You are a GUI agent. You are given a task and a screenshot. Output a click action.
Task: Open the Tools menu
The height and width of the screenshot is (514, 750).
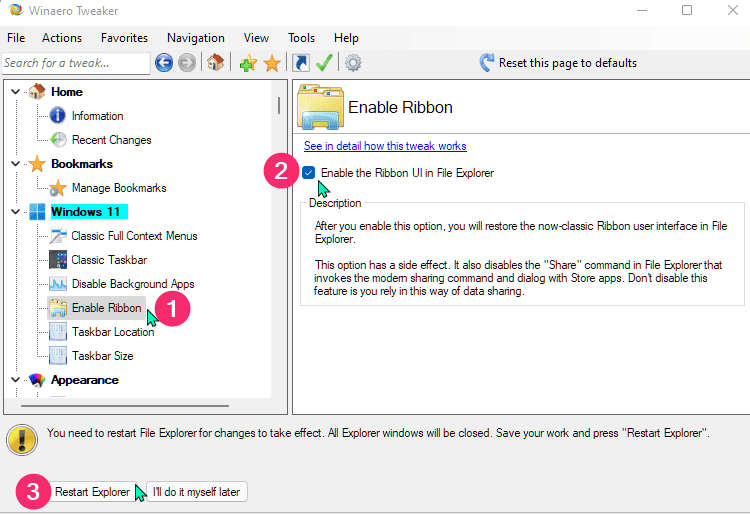point(301,38)
